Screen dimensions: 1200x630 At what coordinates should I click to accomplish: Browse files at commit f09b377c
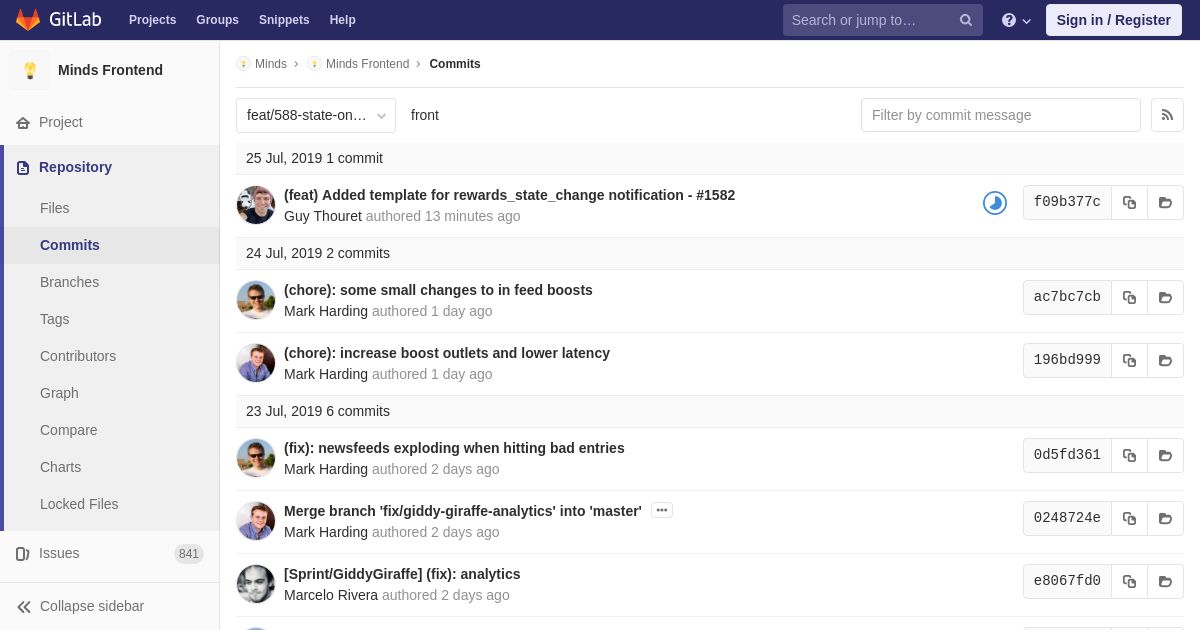(1165, 202)
